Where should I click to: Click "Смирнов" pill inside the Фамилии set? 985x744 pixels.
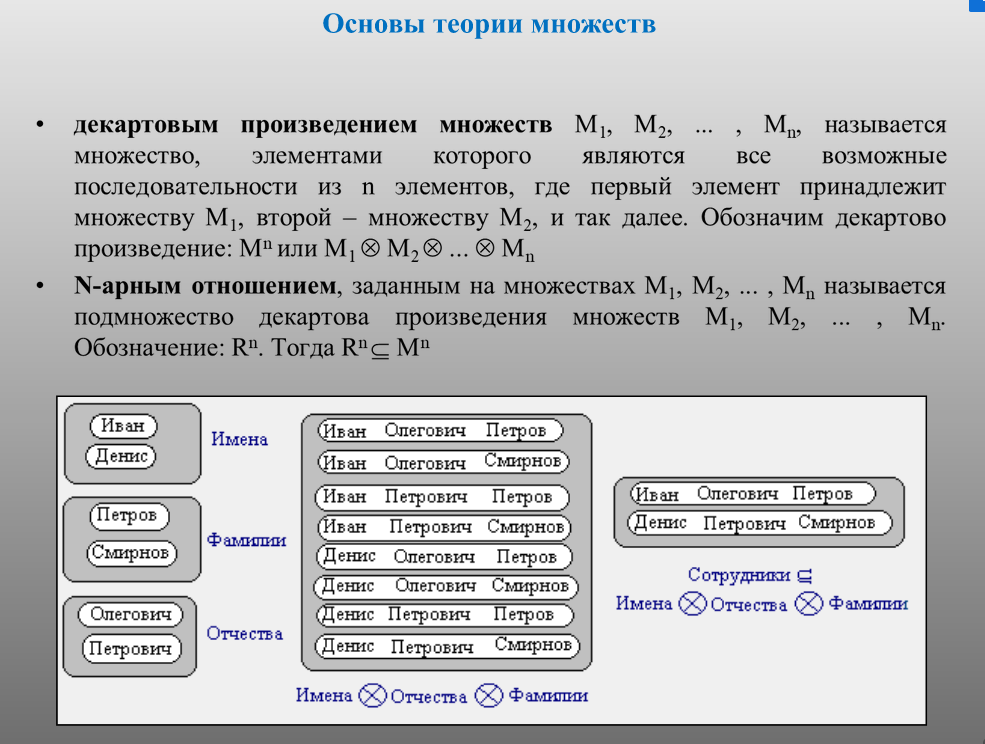point(131,553)
